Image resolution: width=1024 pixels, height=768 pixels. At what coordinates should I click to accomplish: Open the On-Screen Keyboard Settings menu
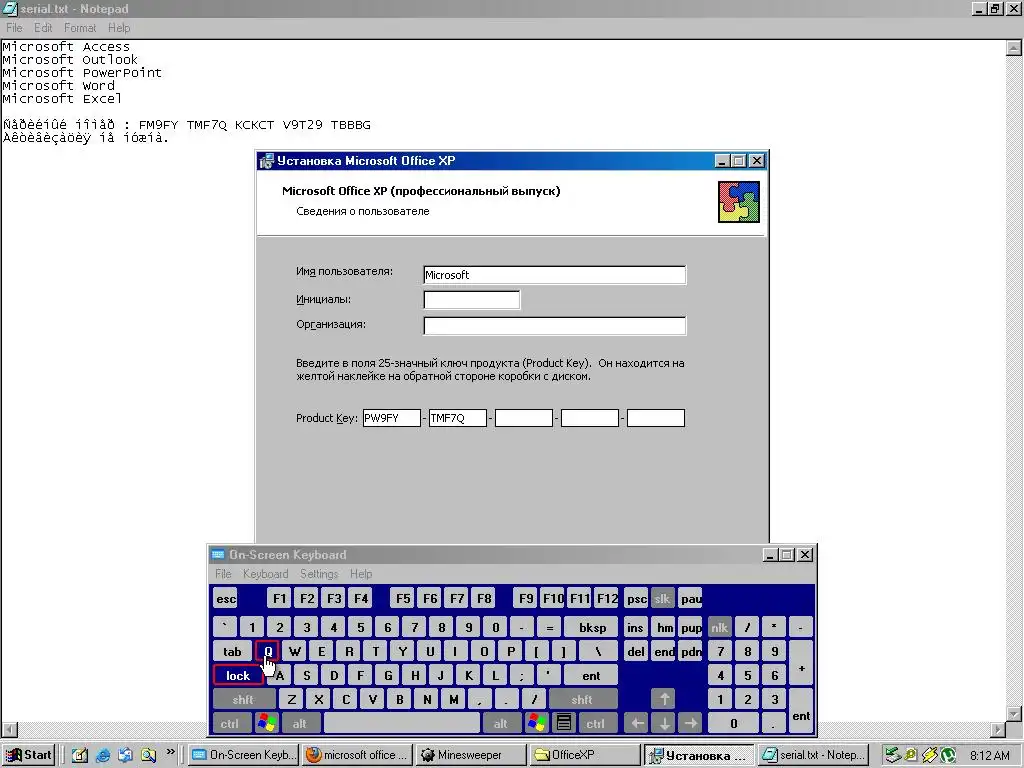pos(319,574)
